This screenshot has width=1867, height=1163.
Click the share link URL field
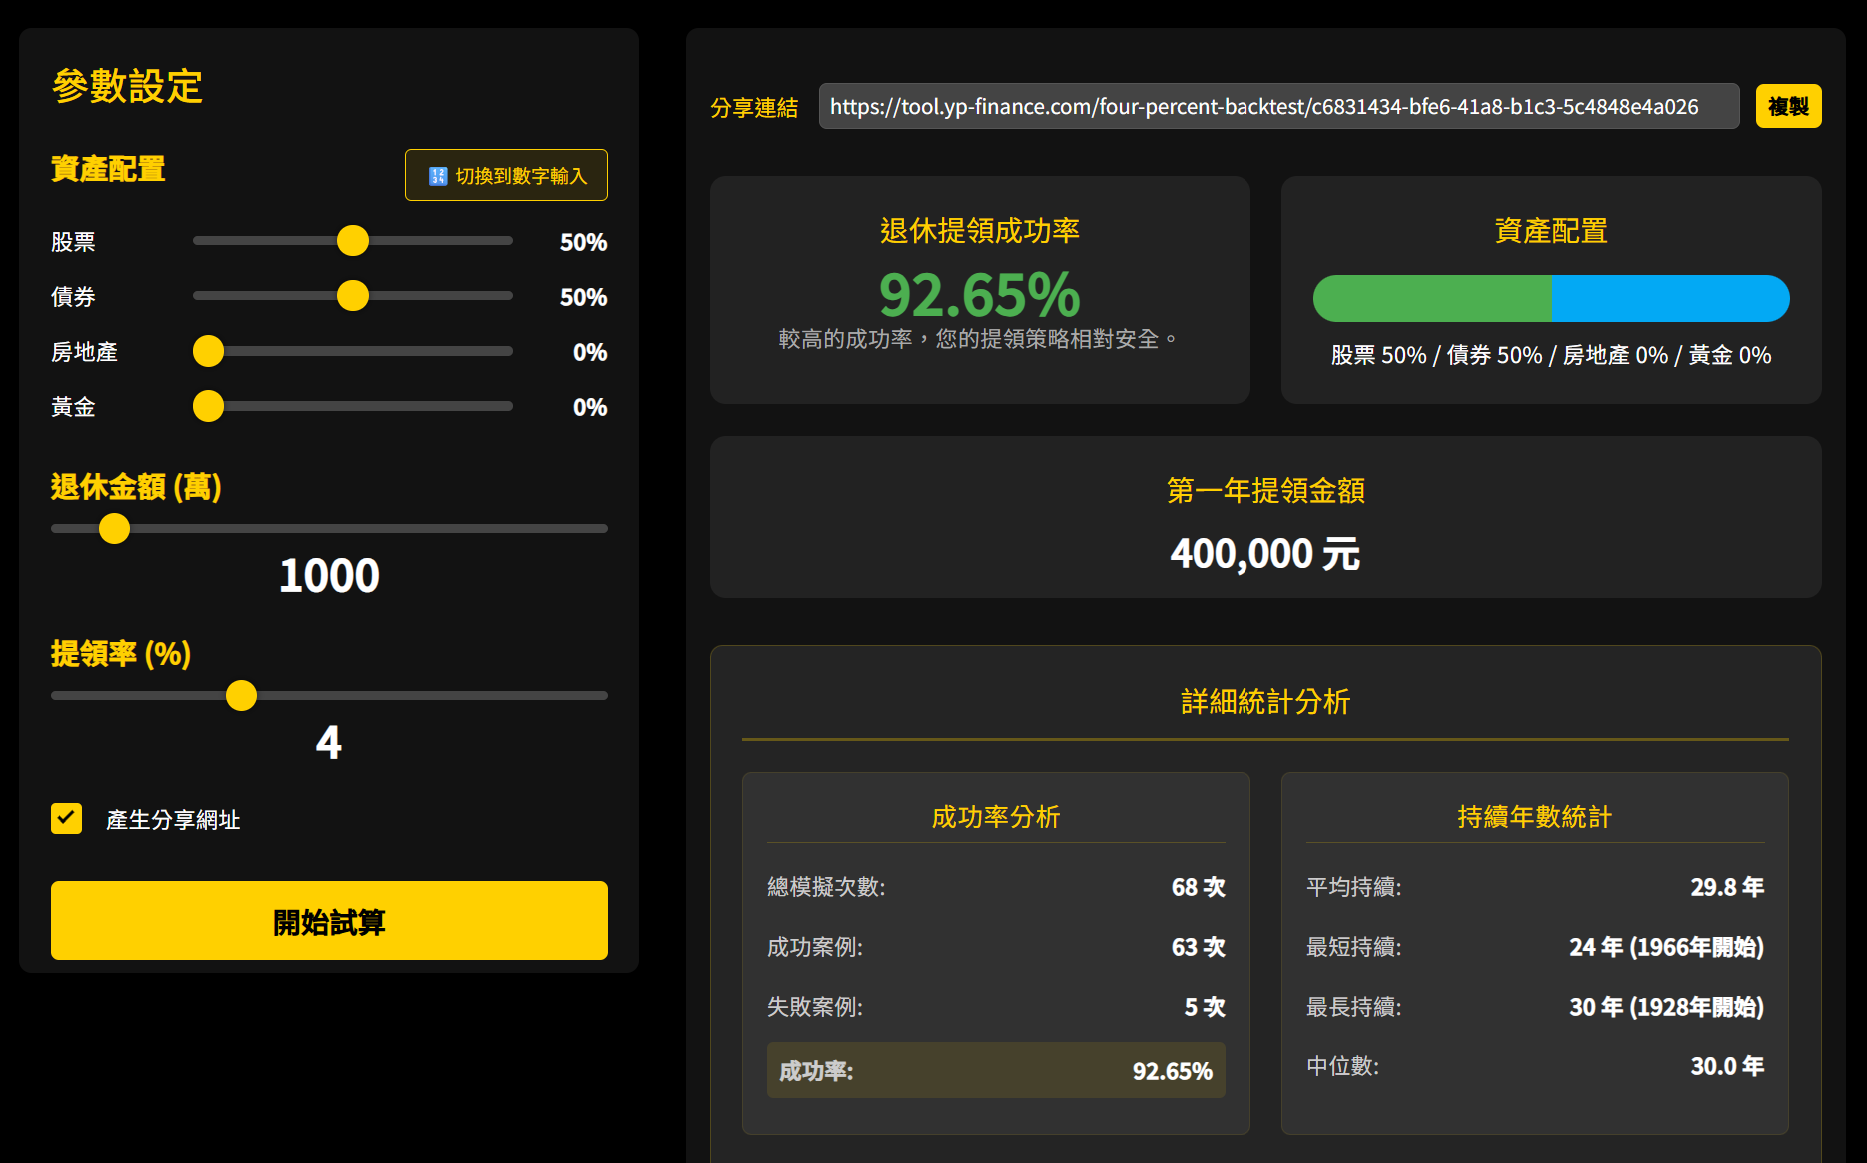coord(1279,106)
